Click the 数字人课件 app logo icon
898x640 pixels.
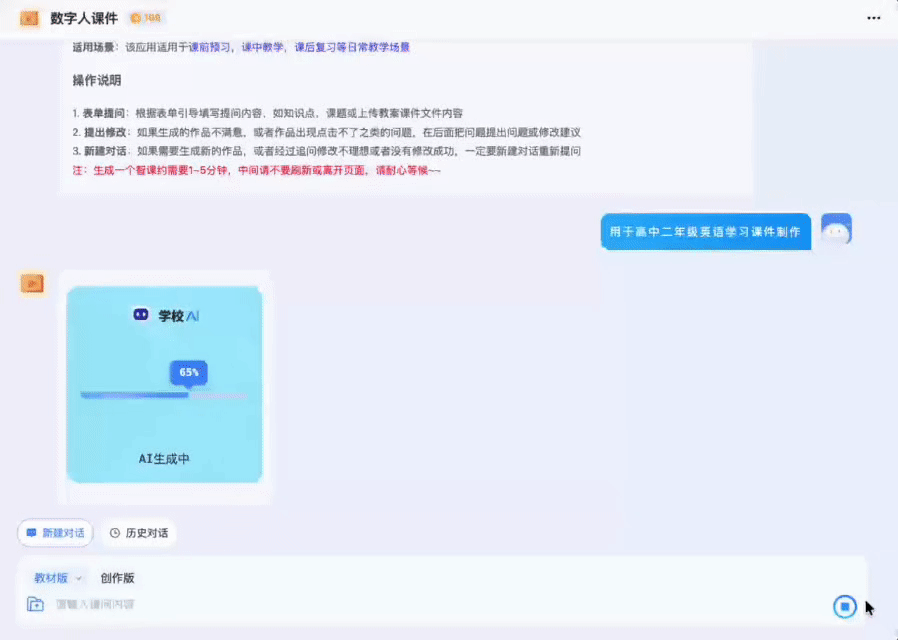[x=27, y=17]
